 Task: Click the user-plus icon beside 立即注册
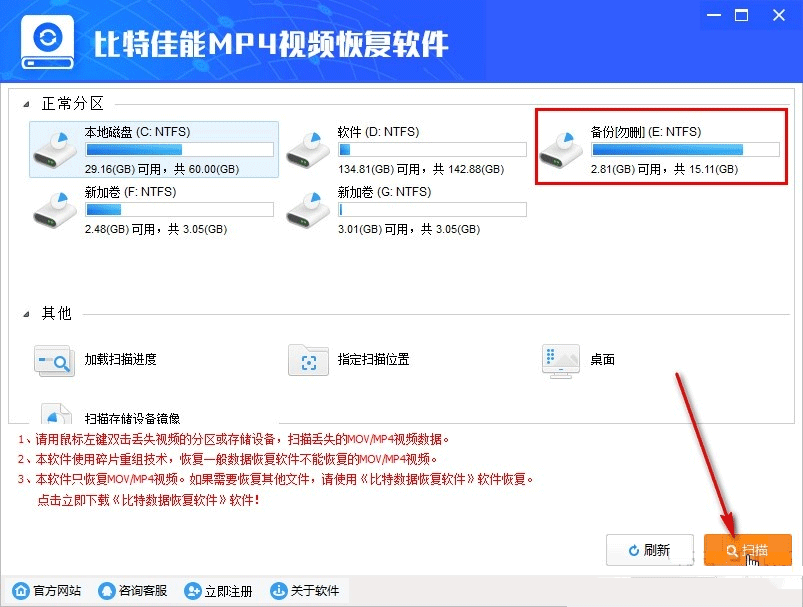coord(193,591)
